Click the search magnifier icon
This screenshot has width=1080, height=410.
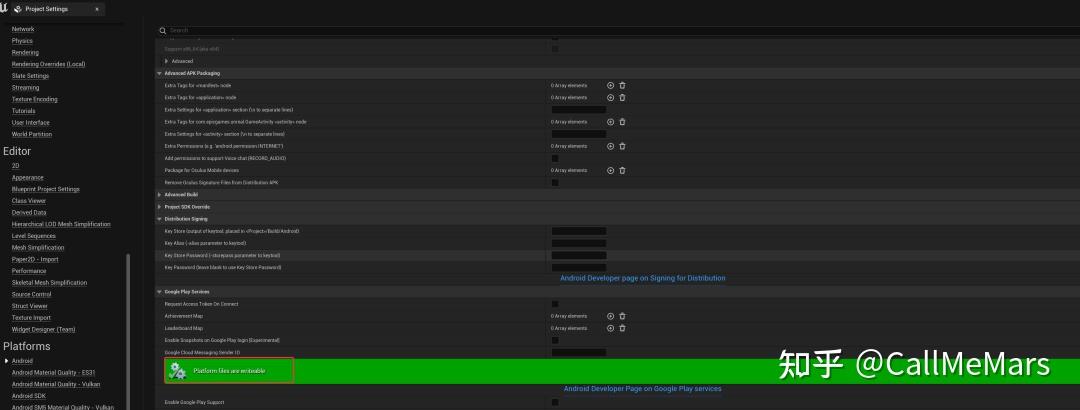(163, 30)
